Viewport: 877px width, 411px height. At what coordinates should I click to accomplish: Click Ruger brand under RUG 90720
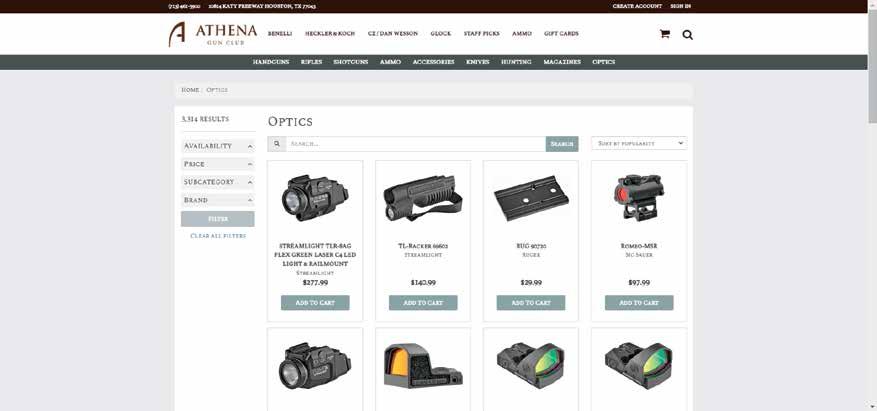coord(531,255)
